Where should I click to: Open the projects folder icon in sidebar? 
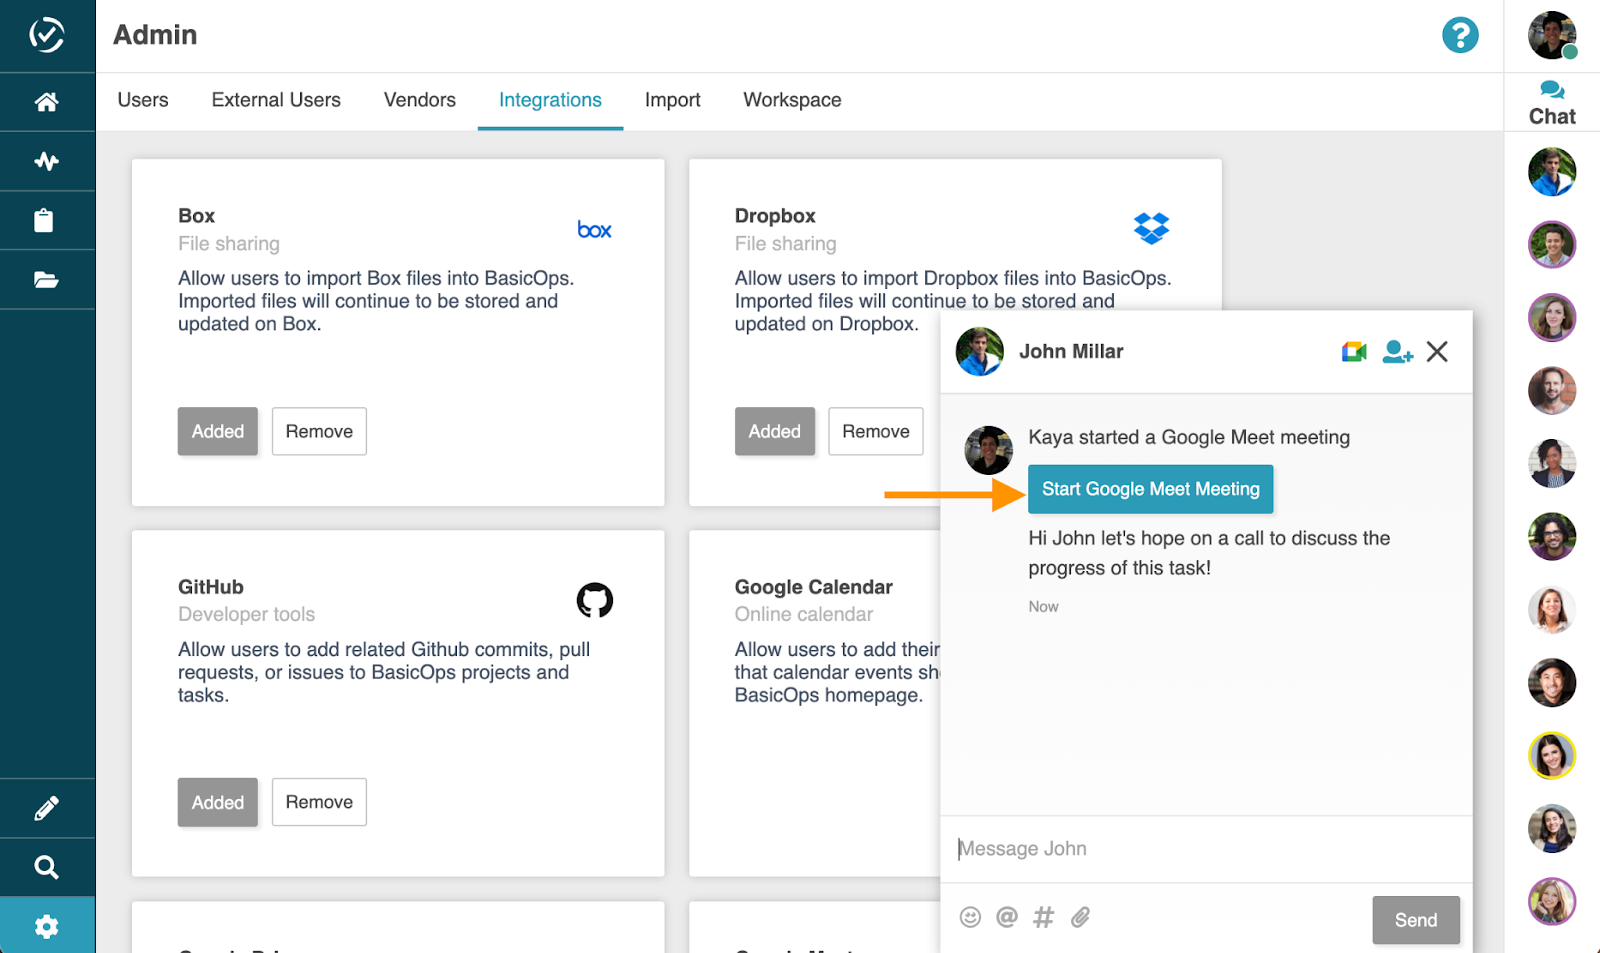[47, 279]
